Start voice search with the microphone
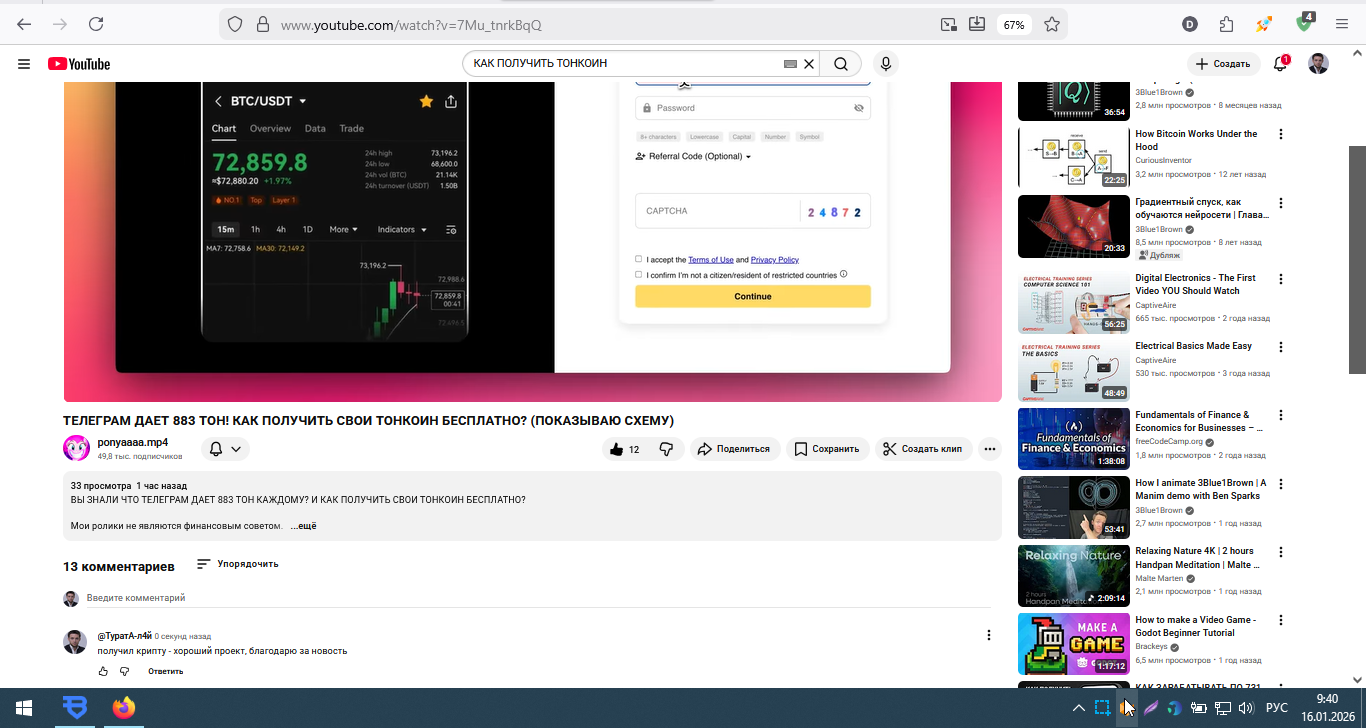The width and height of the screenshot is (1366, 728). pyautogui.click(x=885, y=64)
